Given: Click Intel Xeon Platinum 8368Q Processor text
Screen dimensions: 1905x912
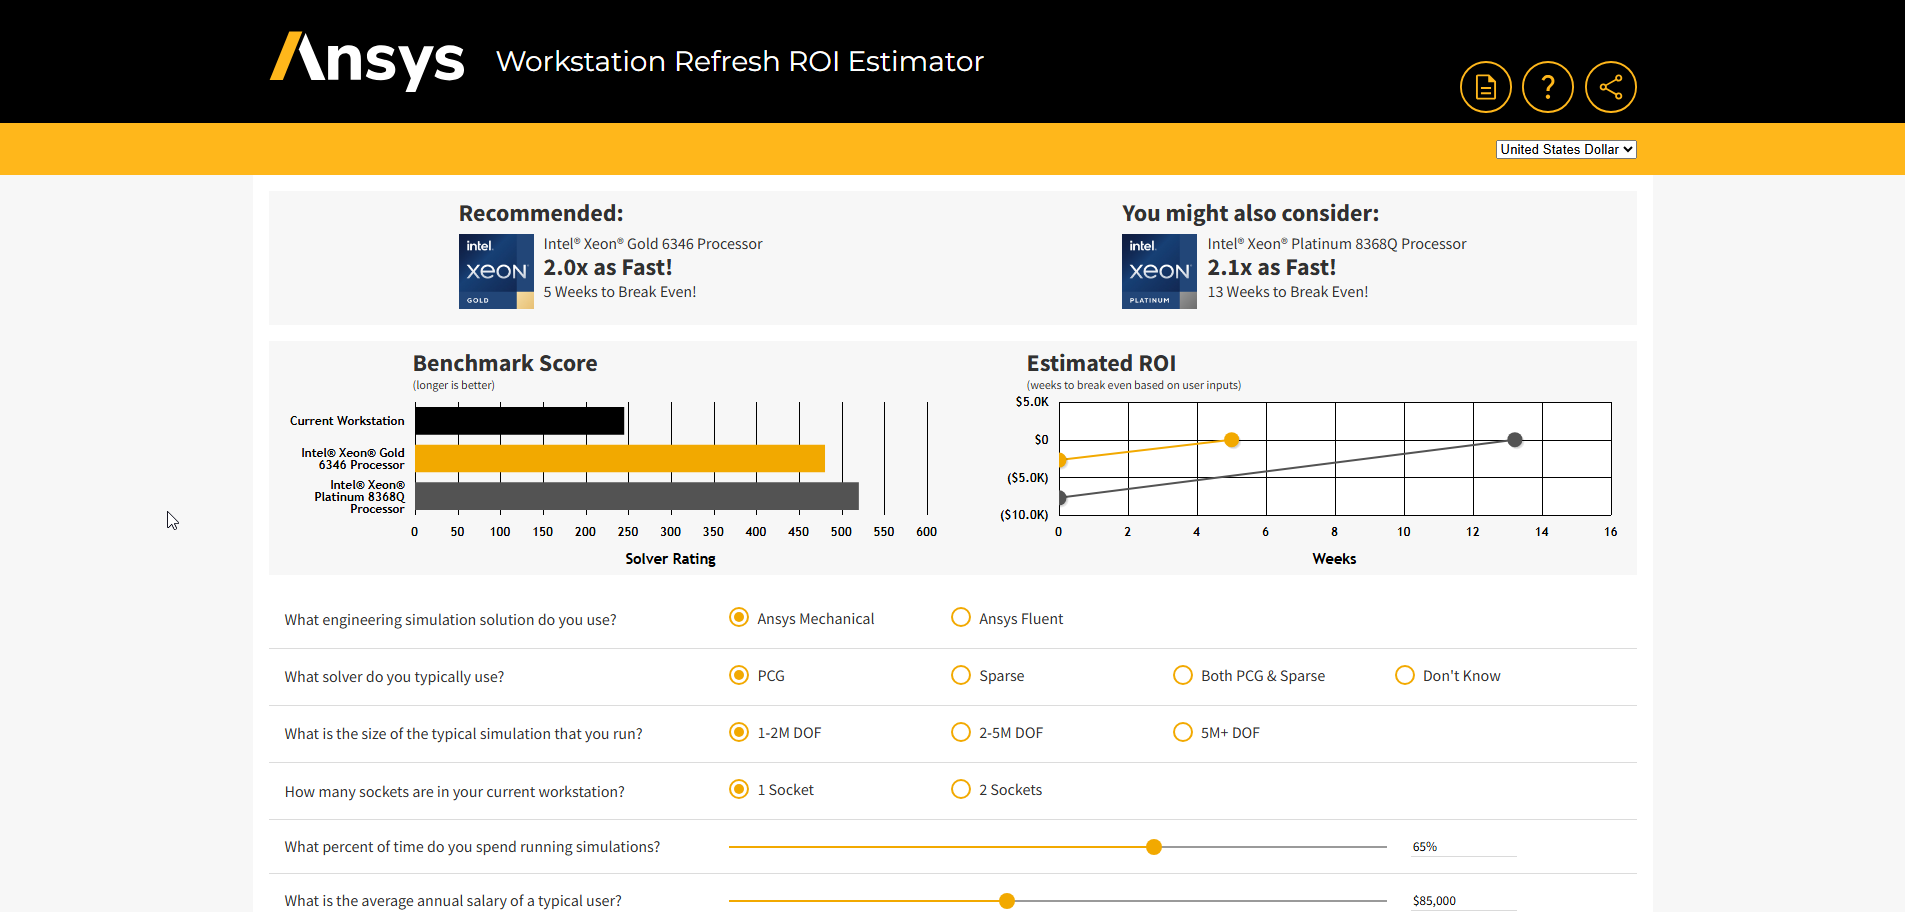Looking at the screenshot, I should (x=1337, y=244).
